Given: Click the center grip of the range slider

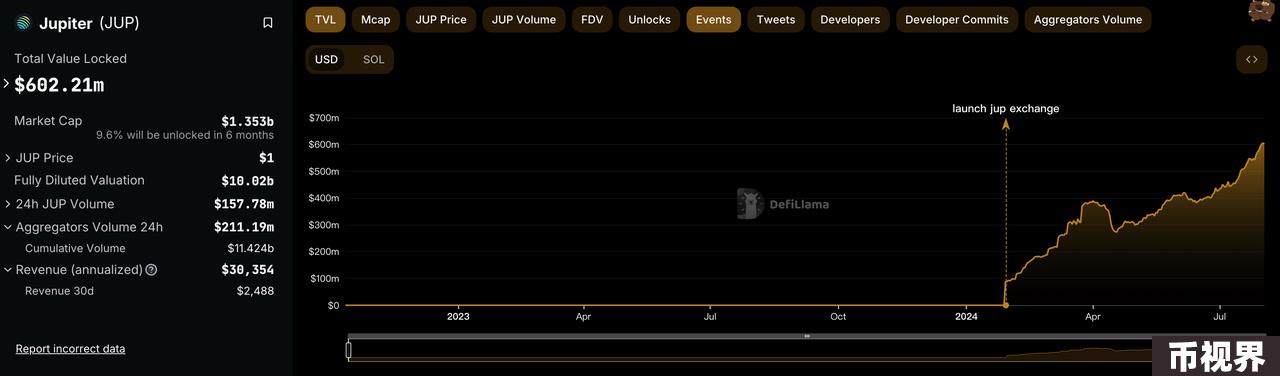Looking at the screenshot, I should [806, 336].
